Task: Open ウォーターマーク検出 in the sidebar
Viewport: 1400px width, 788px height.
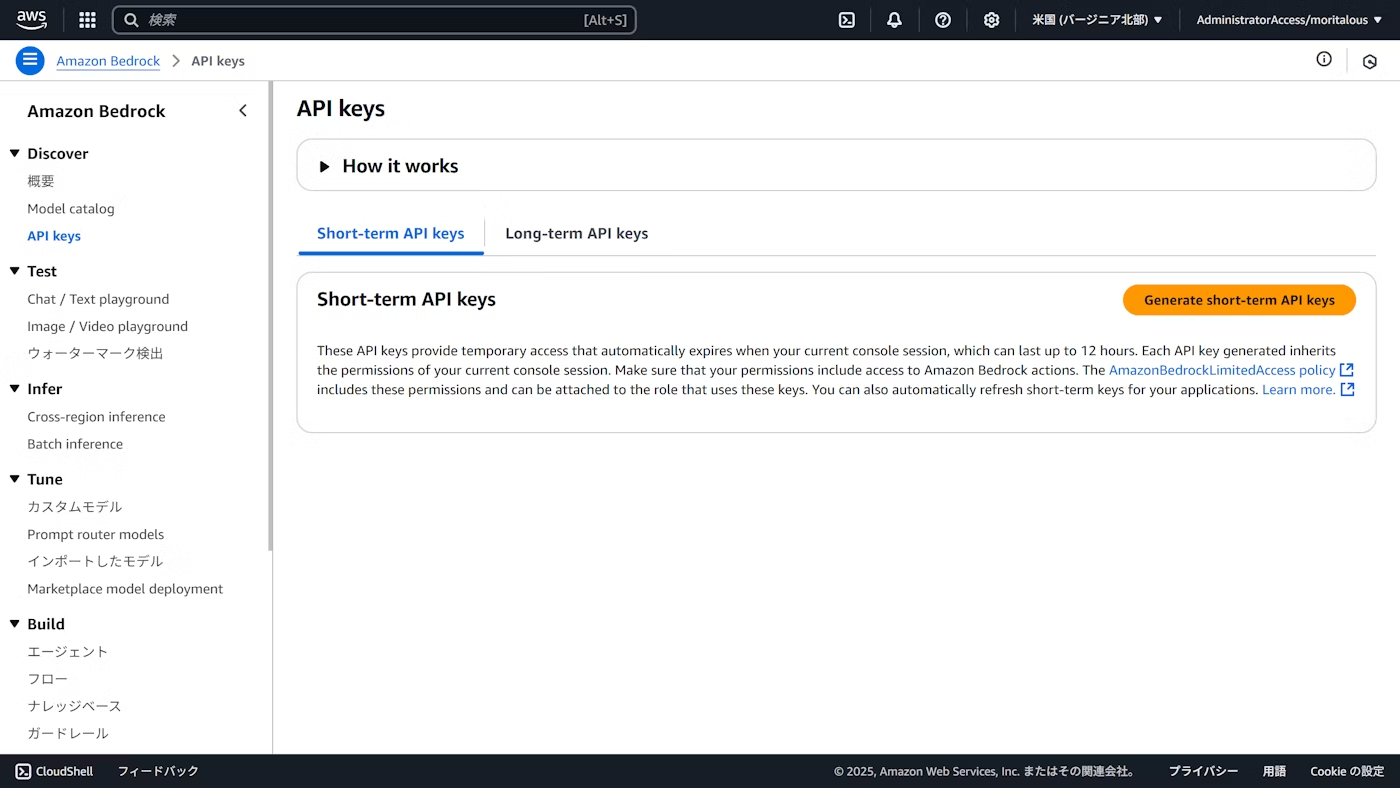Action: pyautogui.click(x=95, y=353)
